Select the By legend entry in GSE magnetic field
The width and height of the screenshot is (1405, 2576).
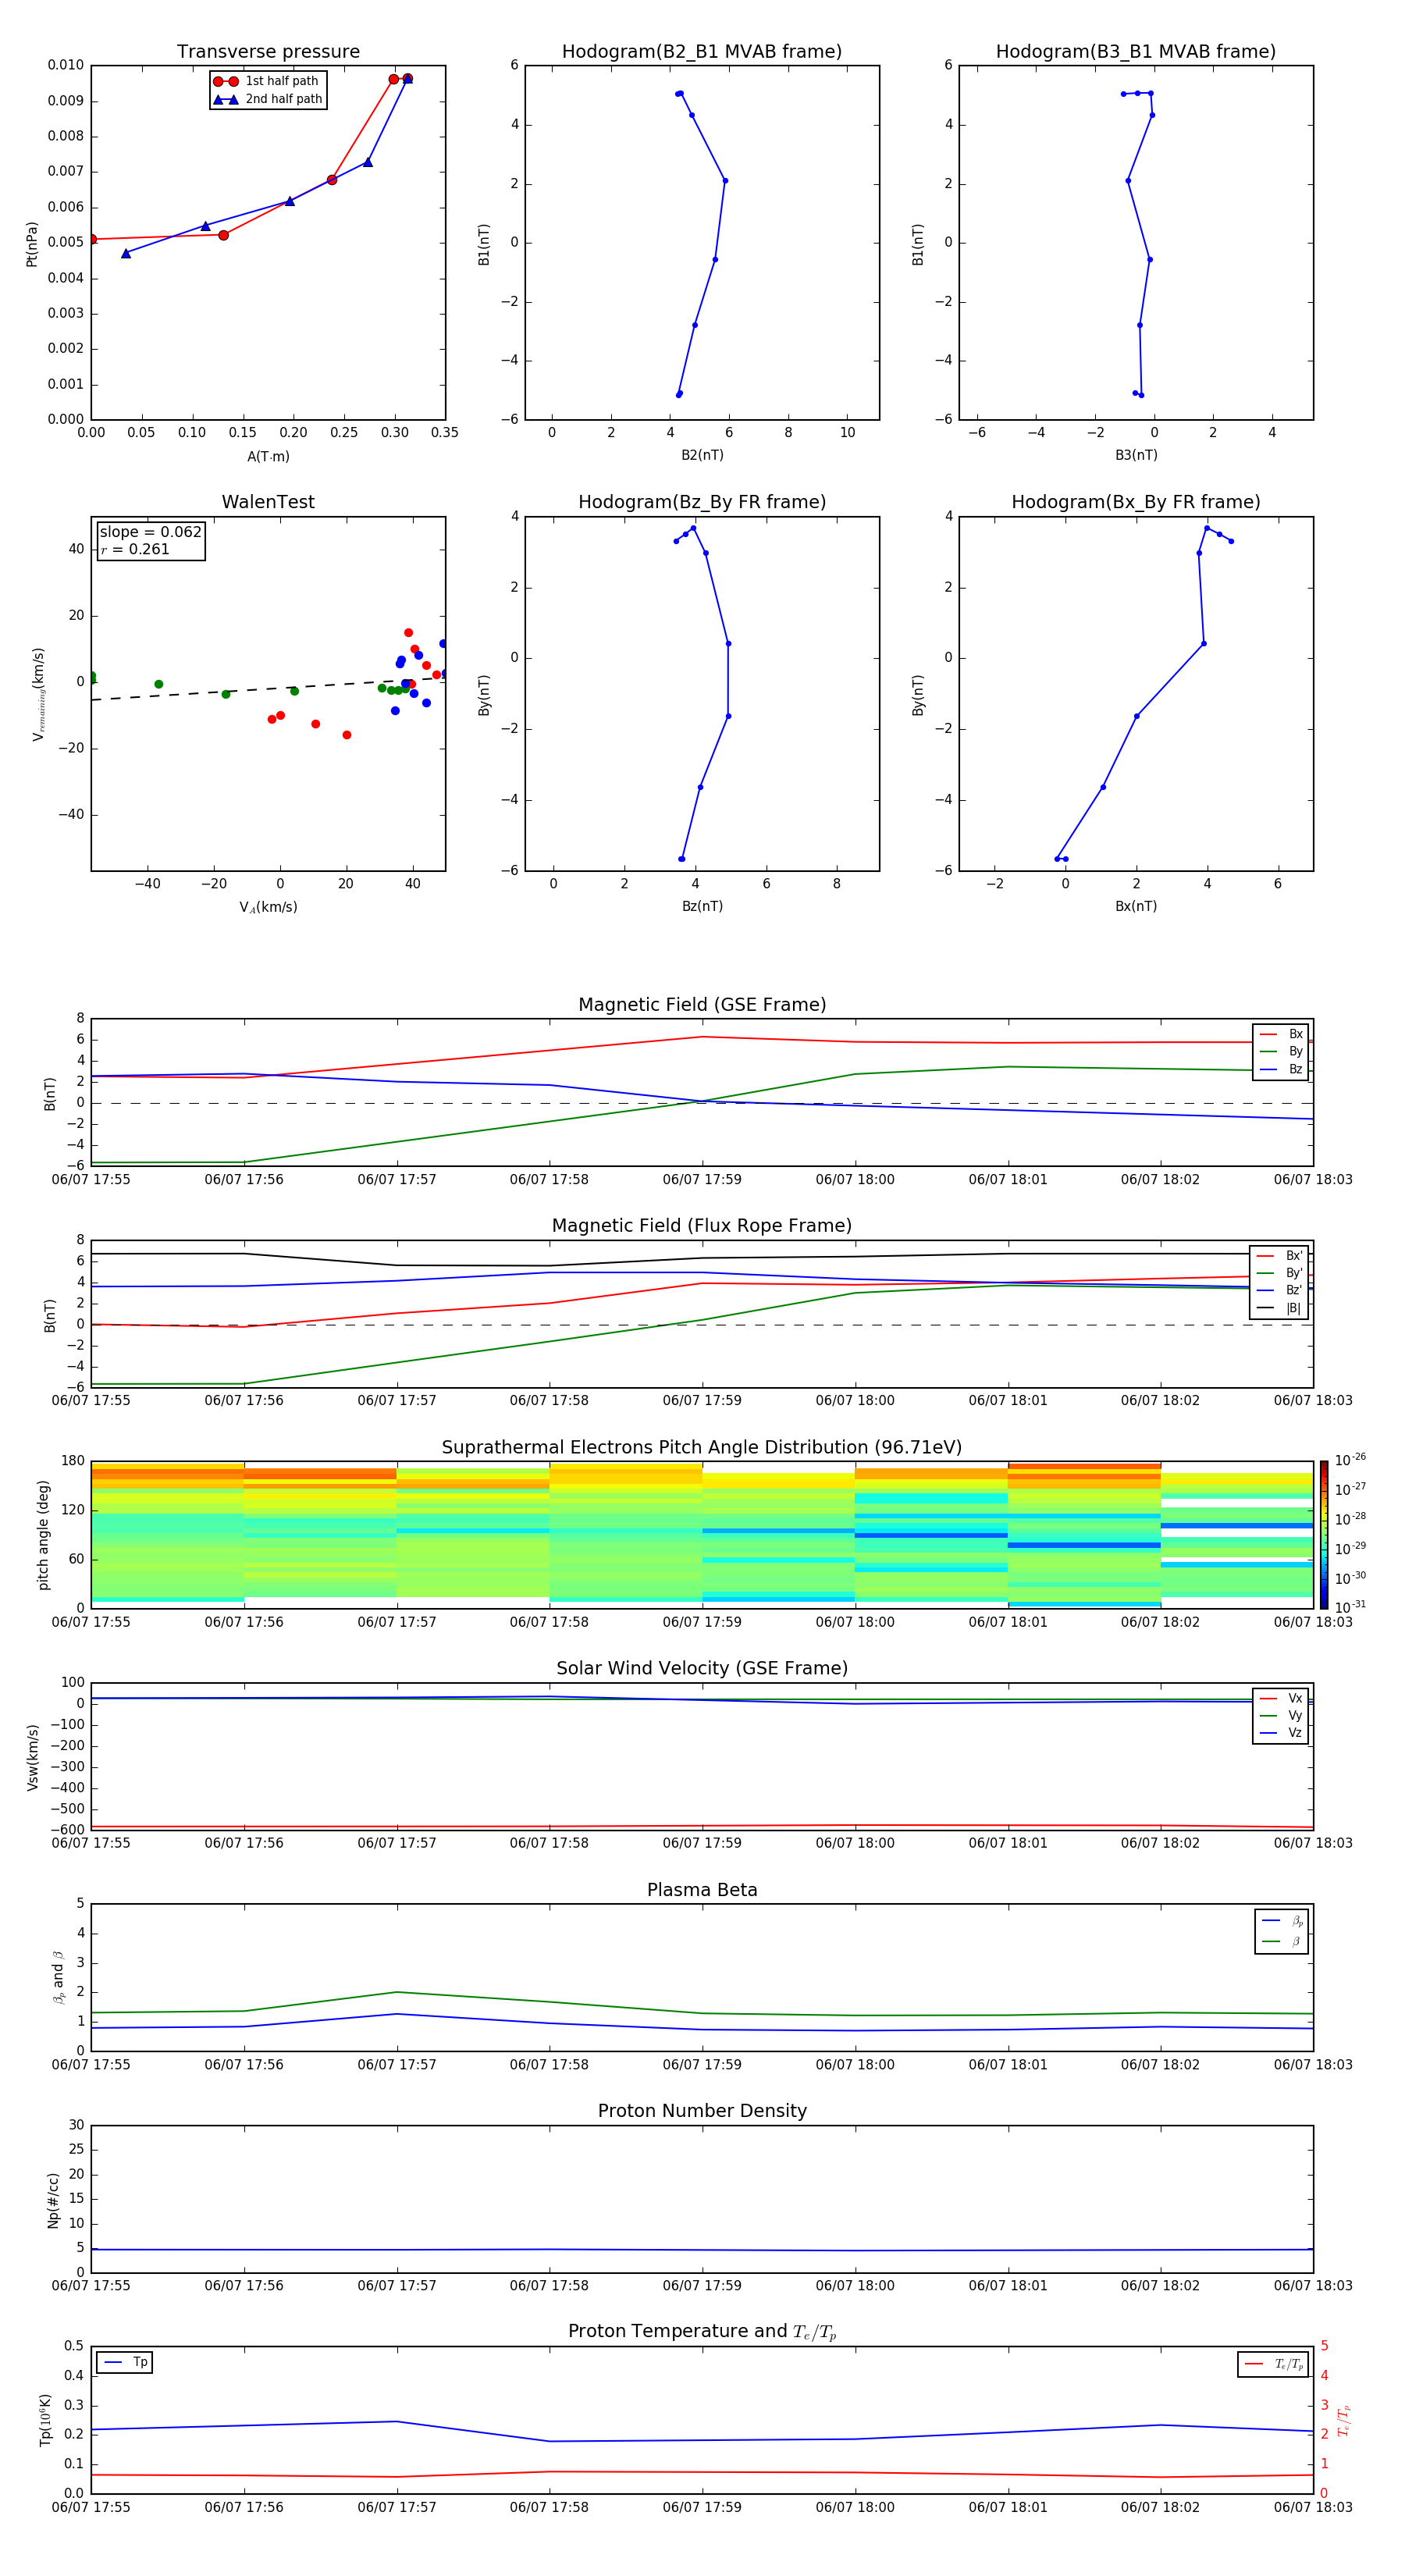(1281, 1051)
